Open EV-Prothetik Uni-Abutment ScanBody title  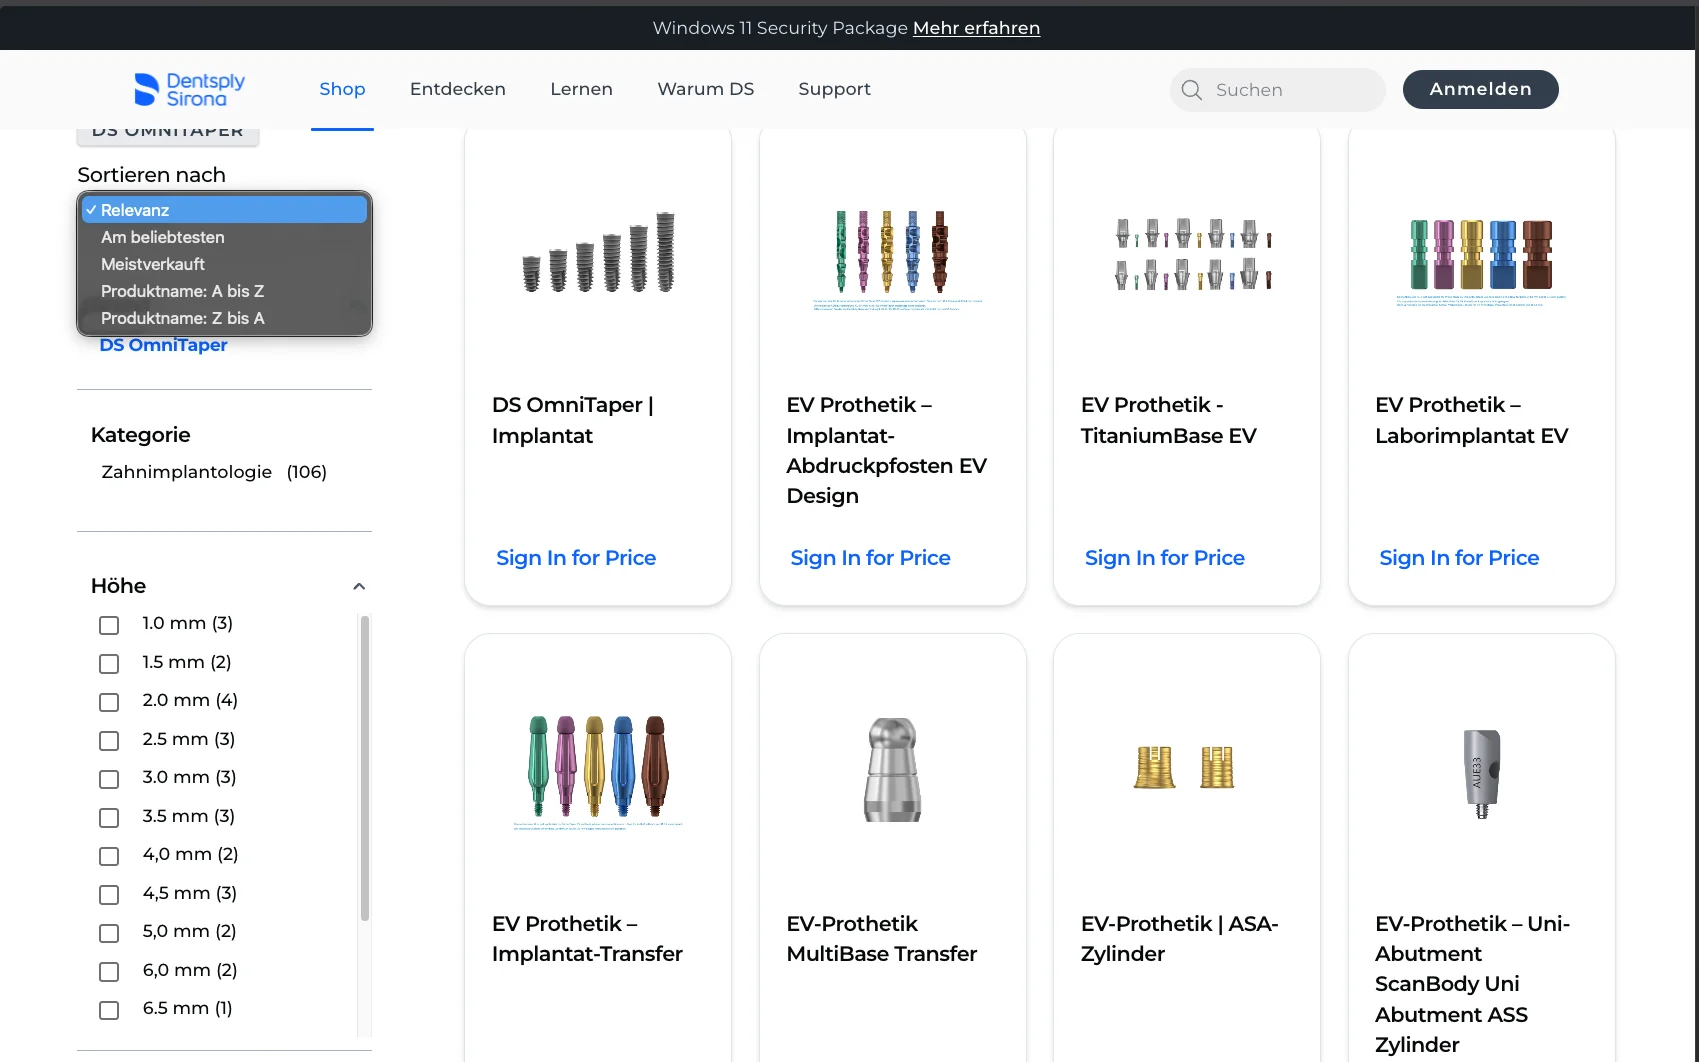1473,984
